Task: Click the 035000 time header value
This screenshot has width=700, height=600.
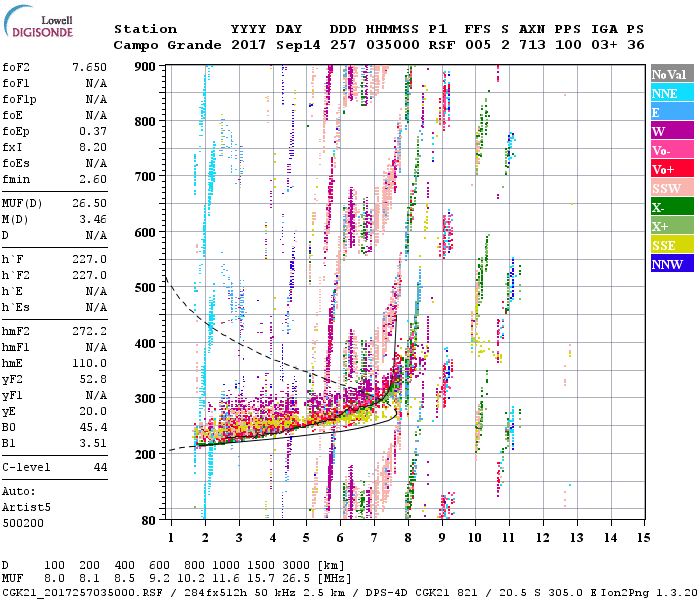Action: click(393, 45)
